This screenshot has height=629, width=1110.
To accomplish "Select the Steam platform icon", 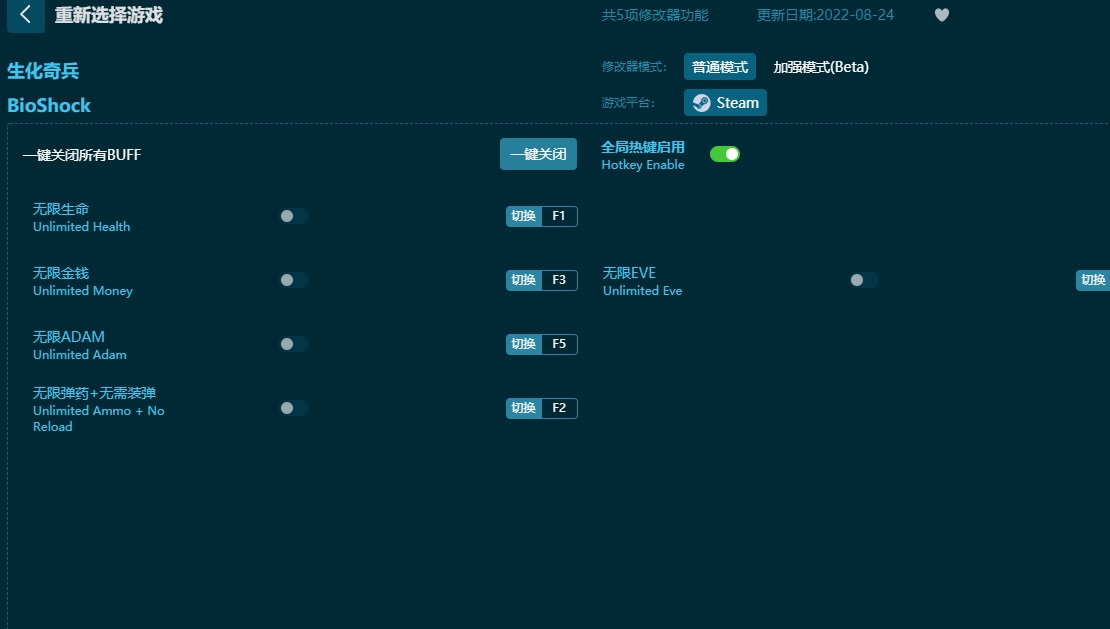I will [x=724, y=102].
